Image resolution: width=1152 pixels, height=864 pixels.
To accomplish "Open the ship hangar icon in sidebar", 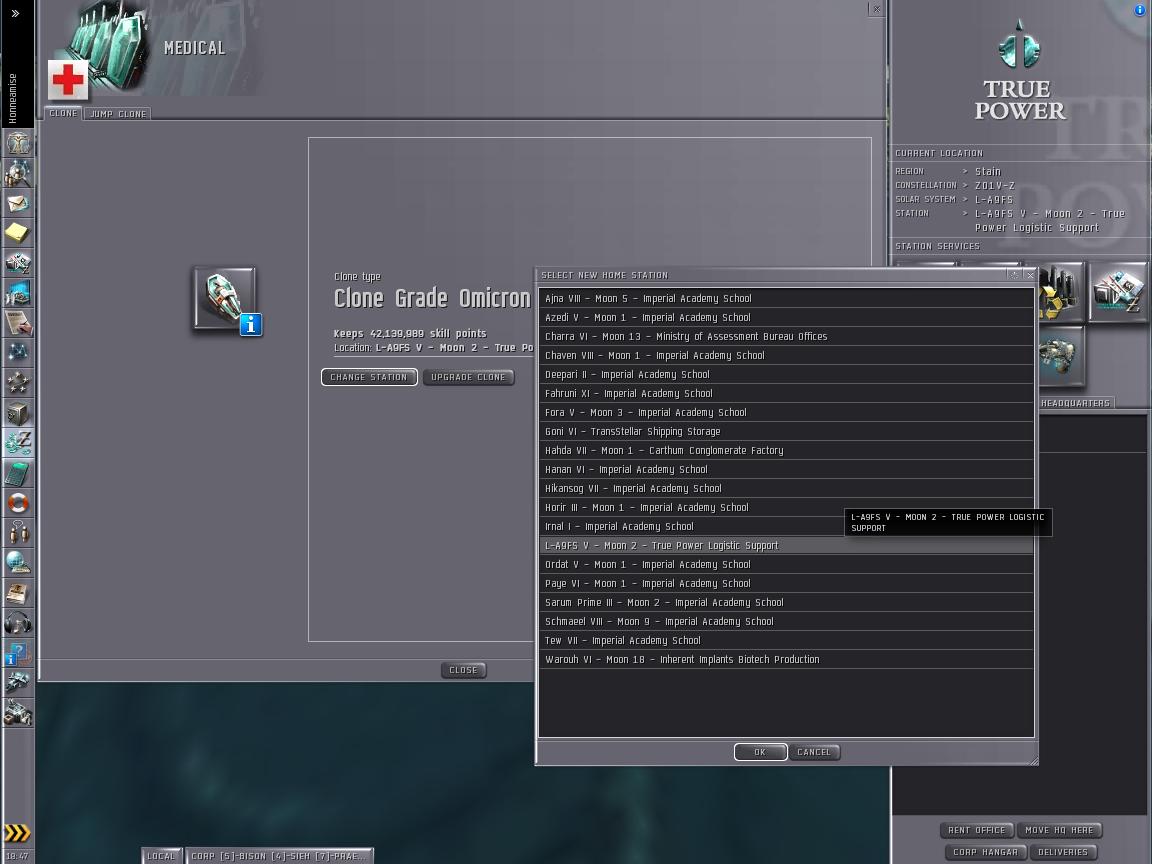I will click(x=18, y=683).
